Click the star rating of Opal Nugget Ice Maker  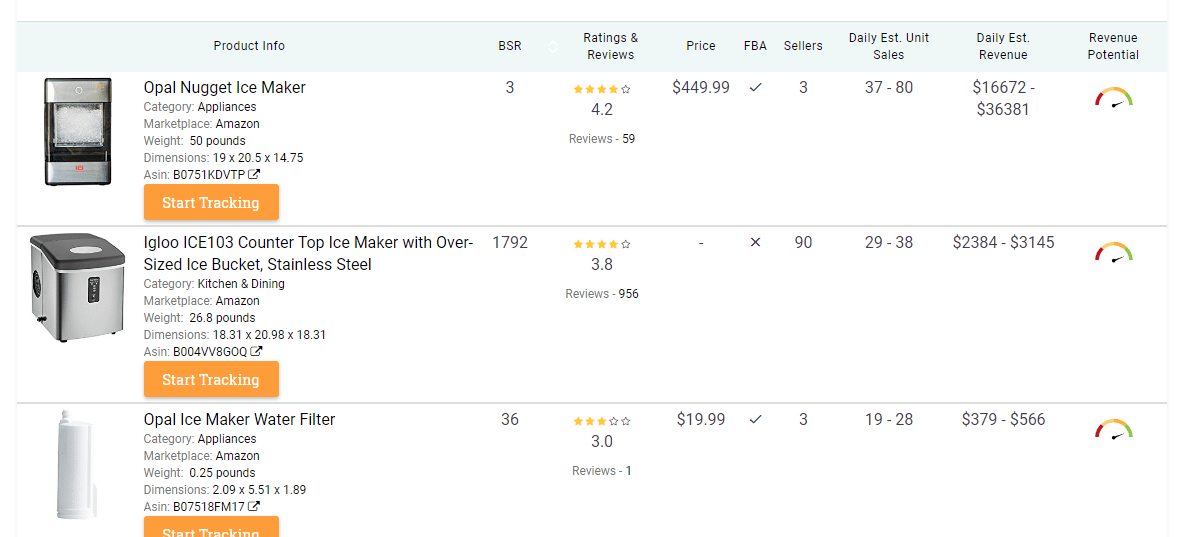coord(602,89)
